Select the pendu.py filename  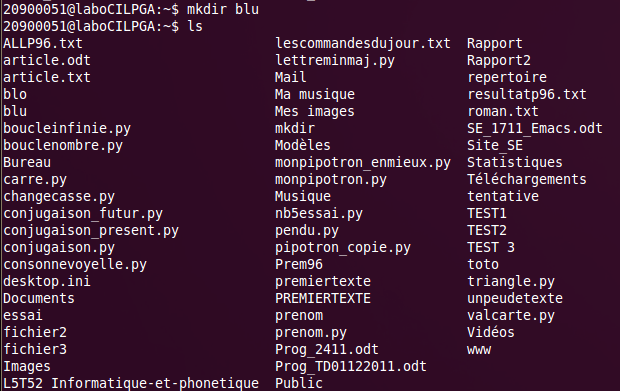click(307, 230)
